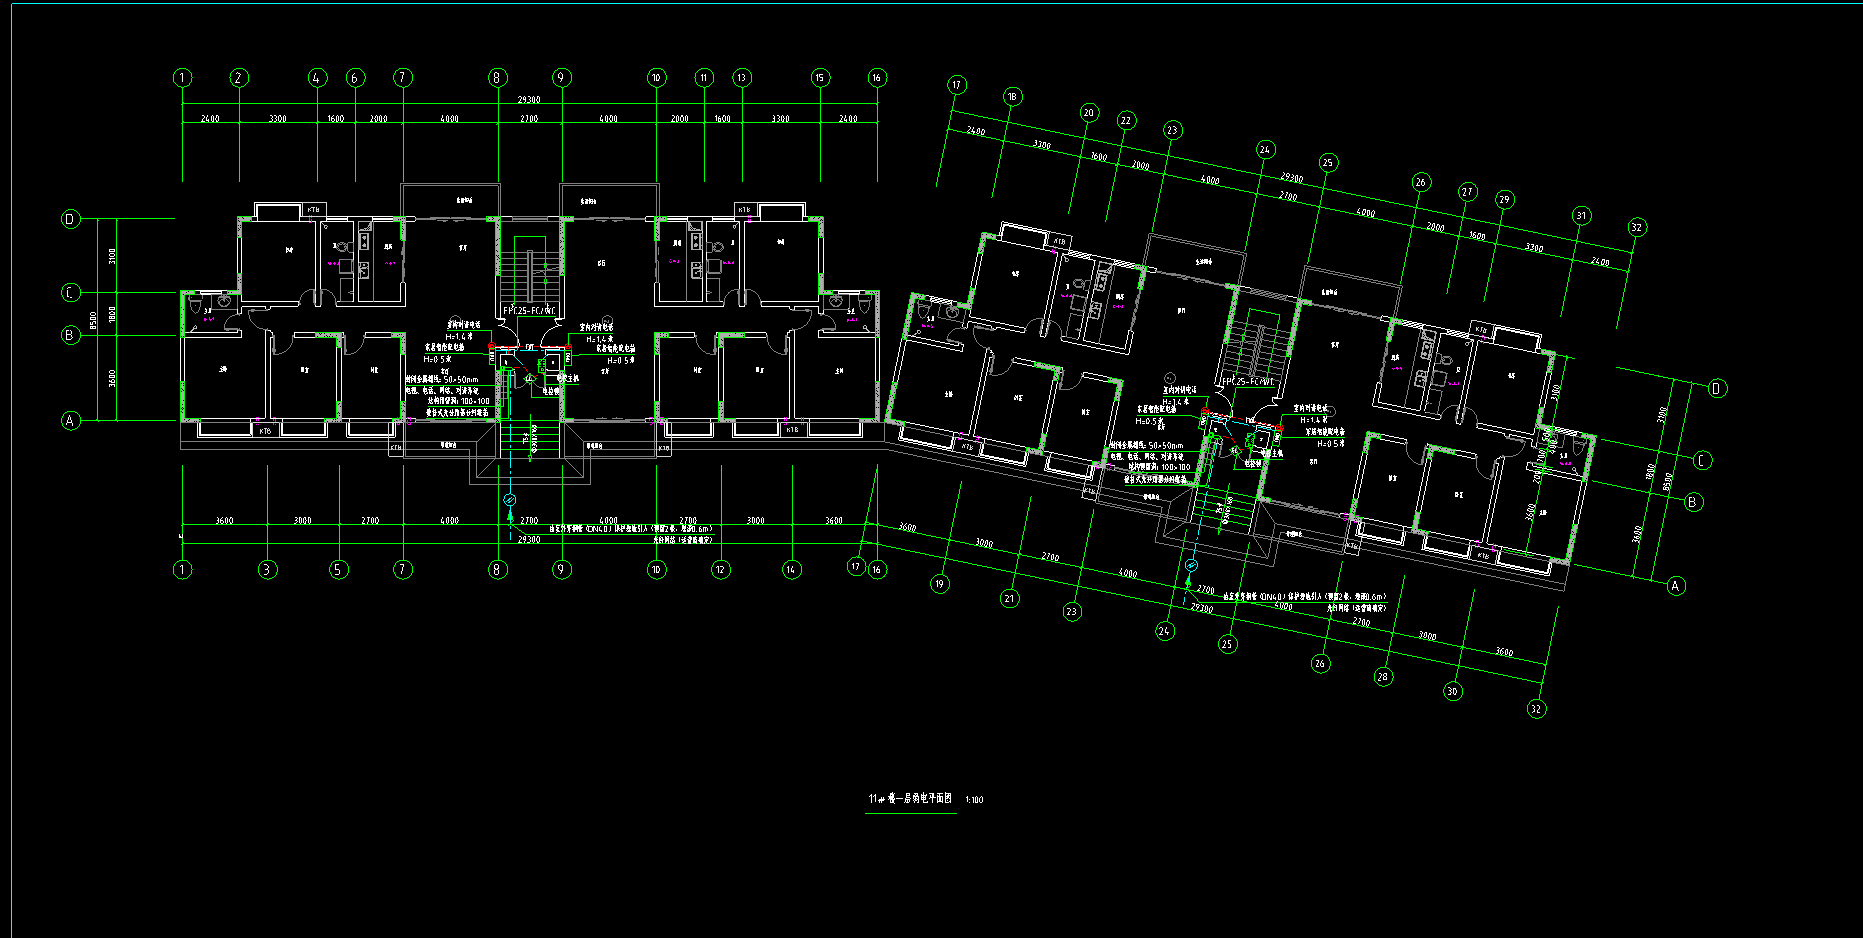Pick grid bubble 11 above left floor plan

click(x=704, y=78)
